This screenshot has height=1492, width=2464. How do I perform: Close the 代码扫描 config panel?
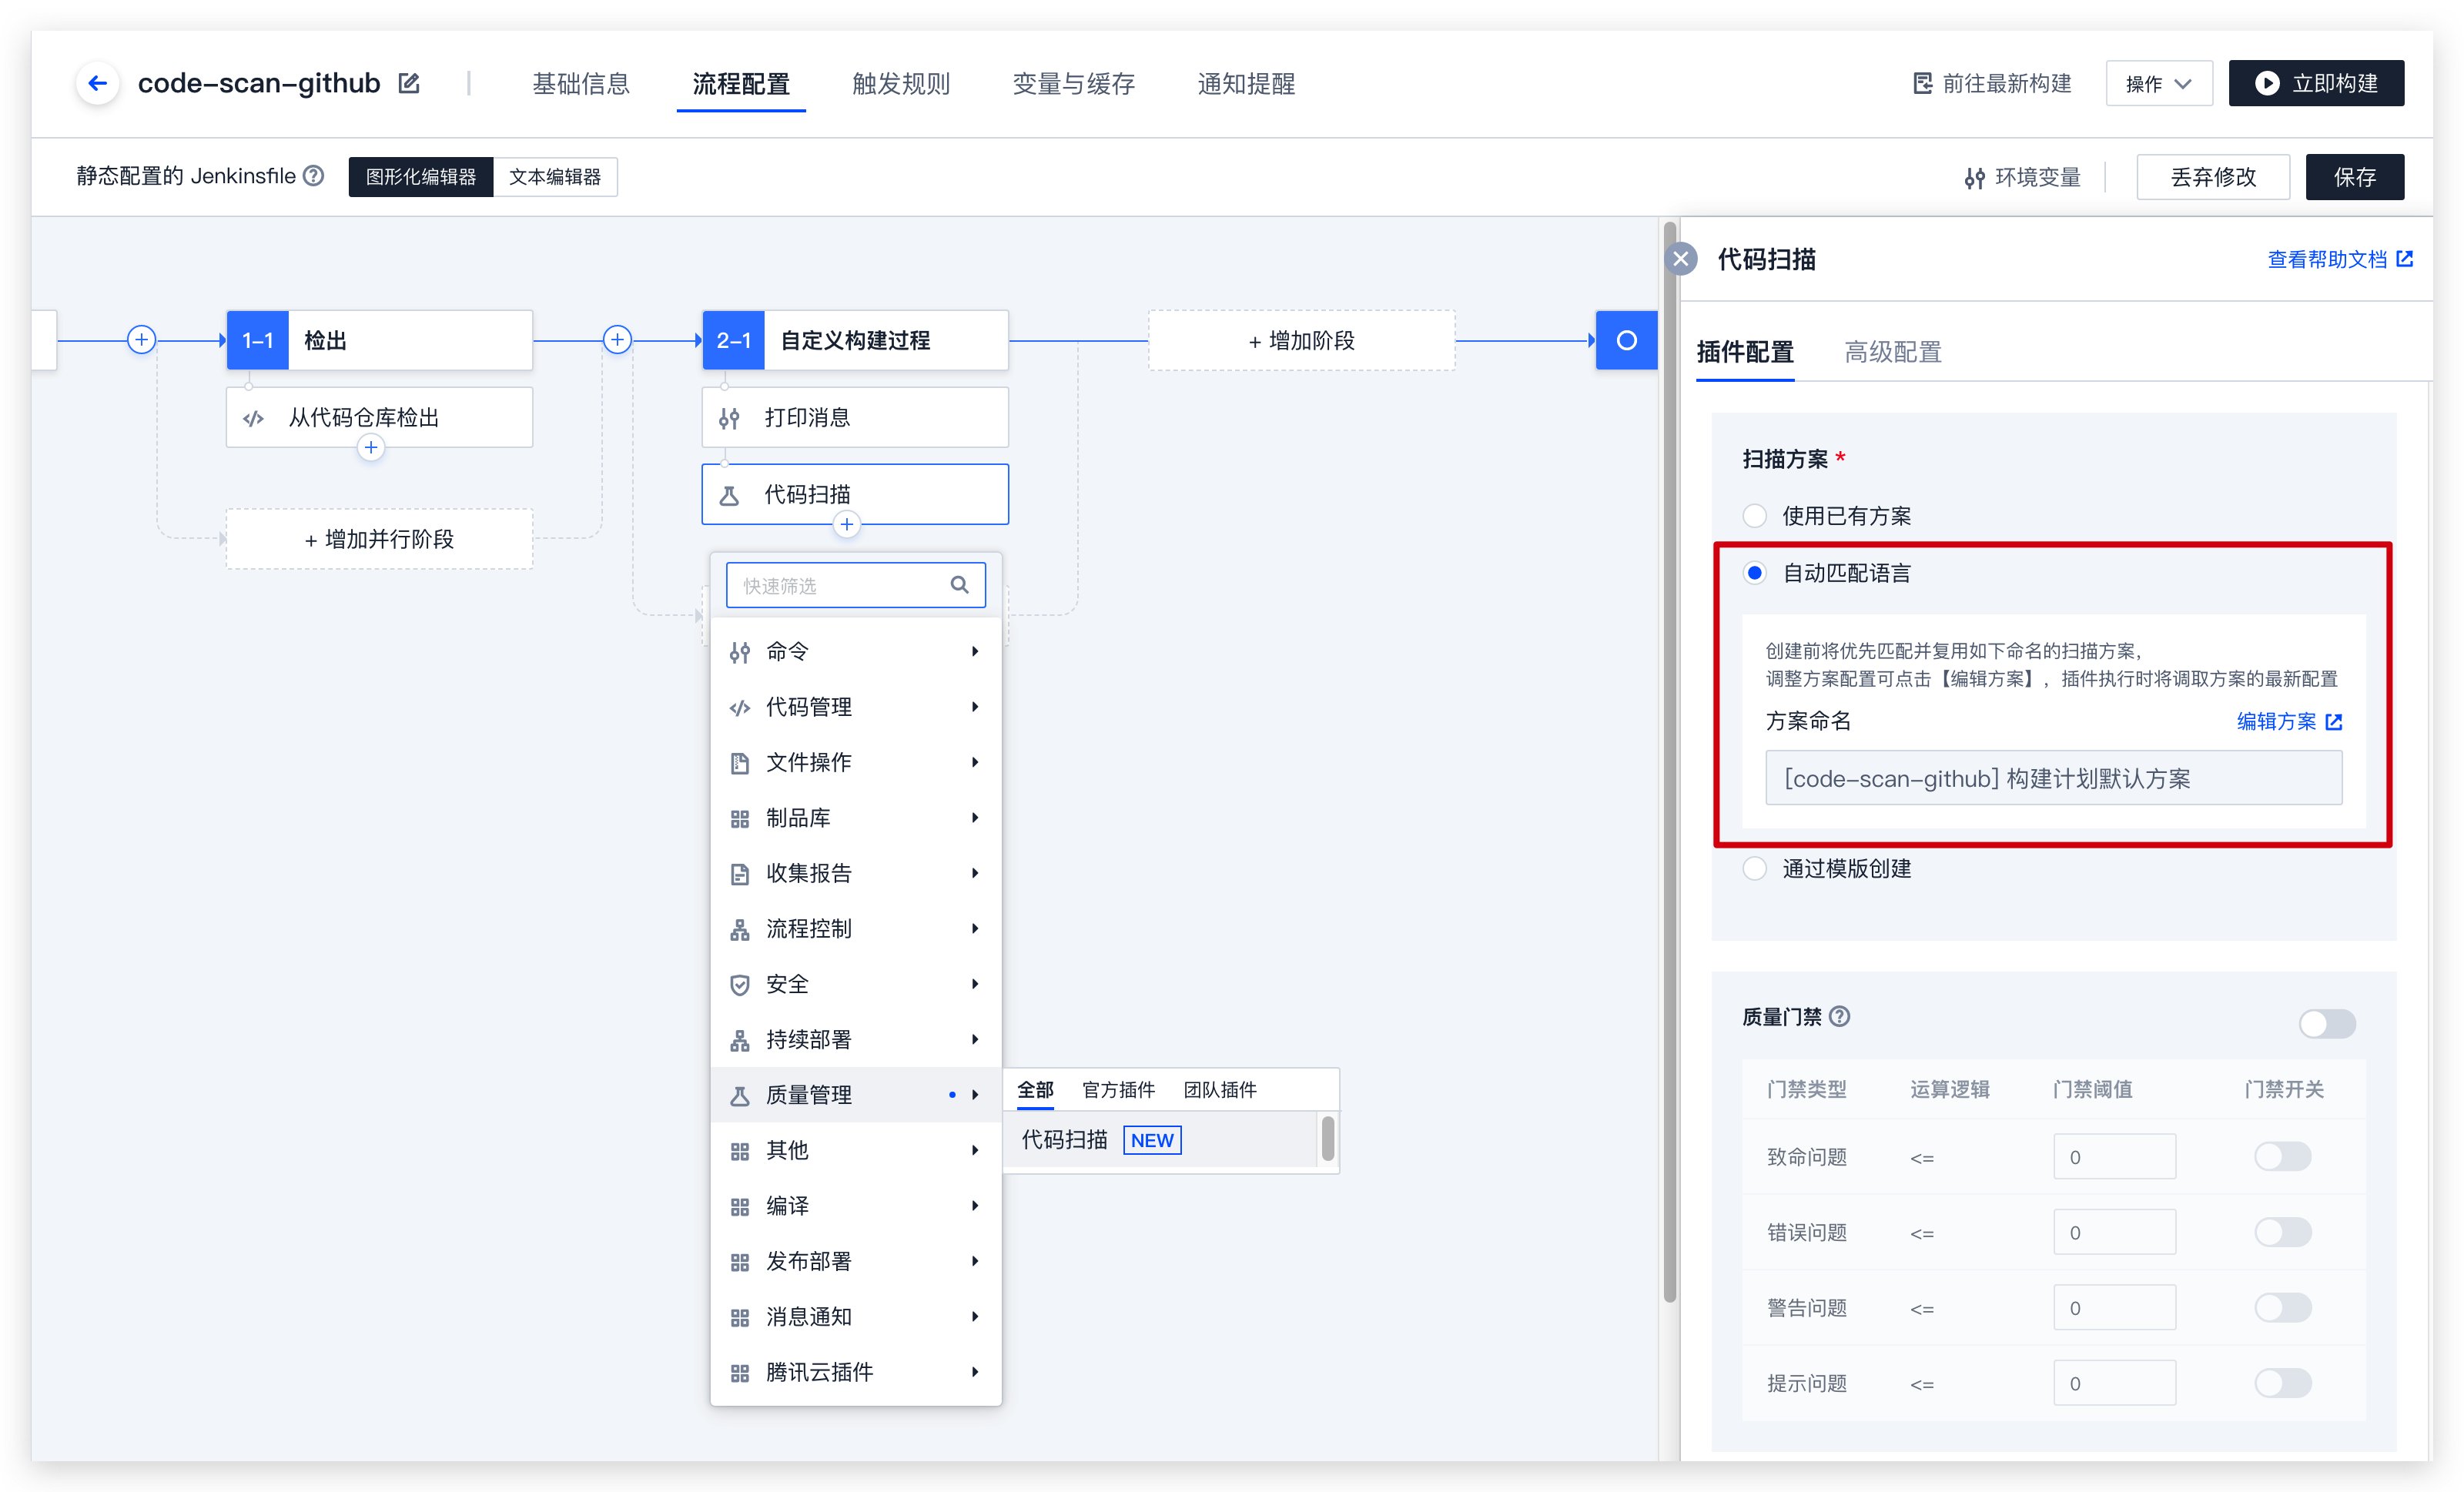[1682, 259]
